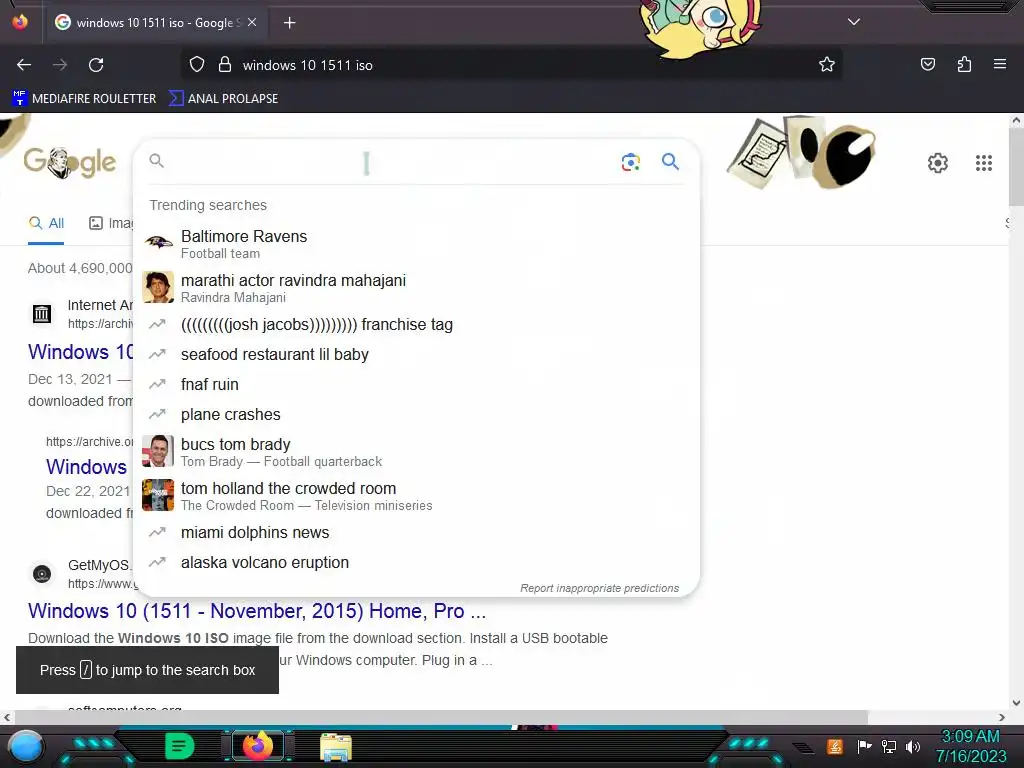Image resolution: width=1024 pixels, height=768 pixels.
Task: Submit search with blue magnifier button
Action: click(x=670, y=161)
